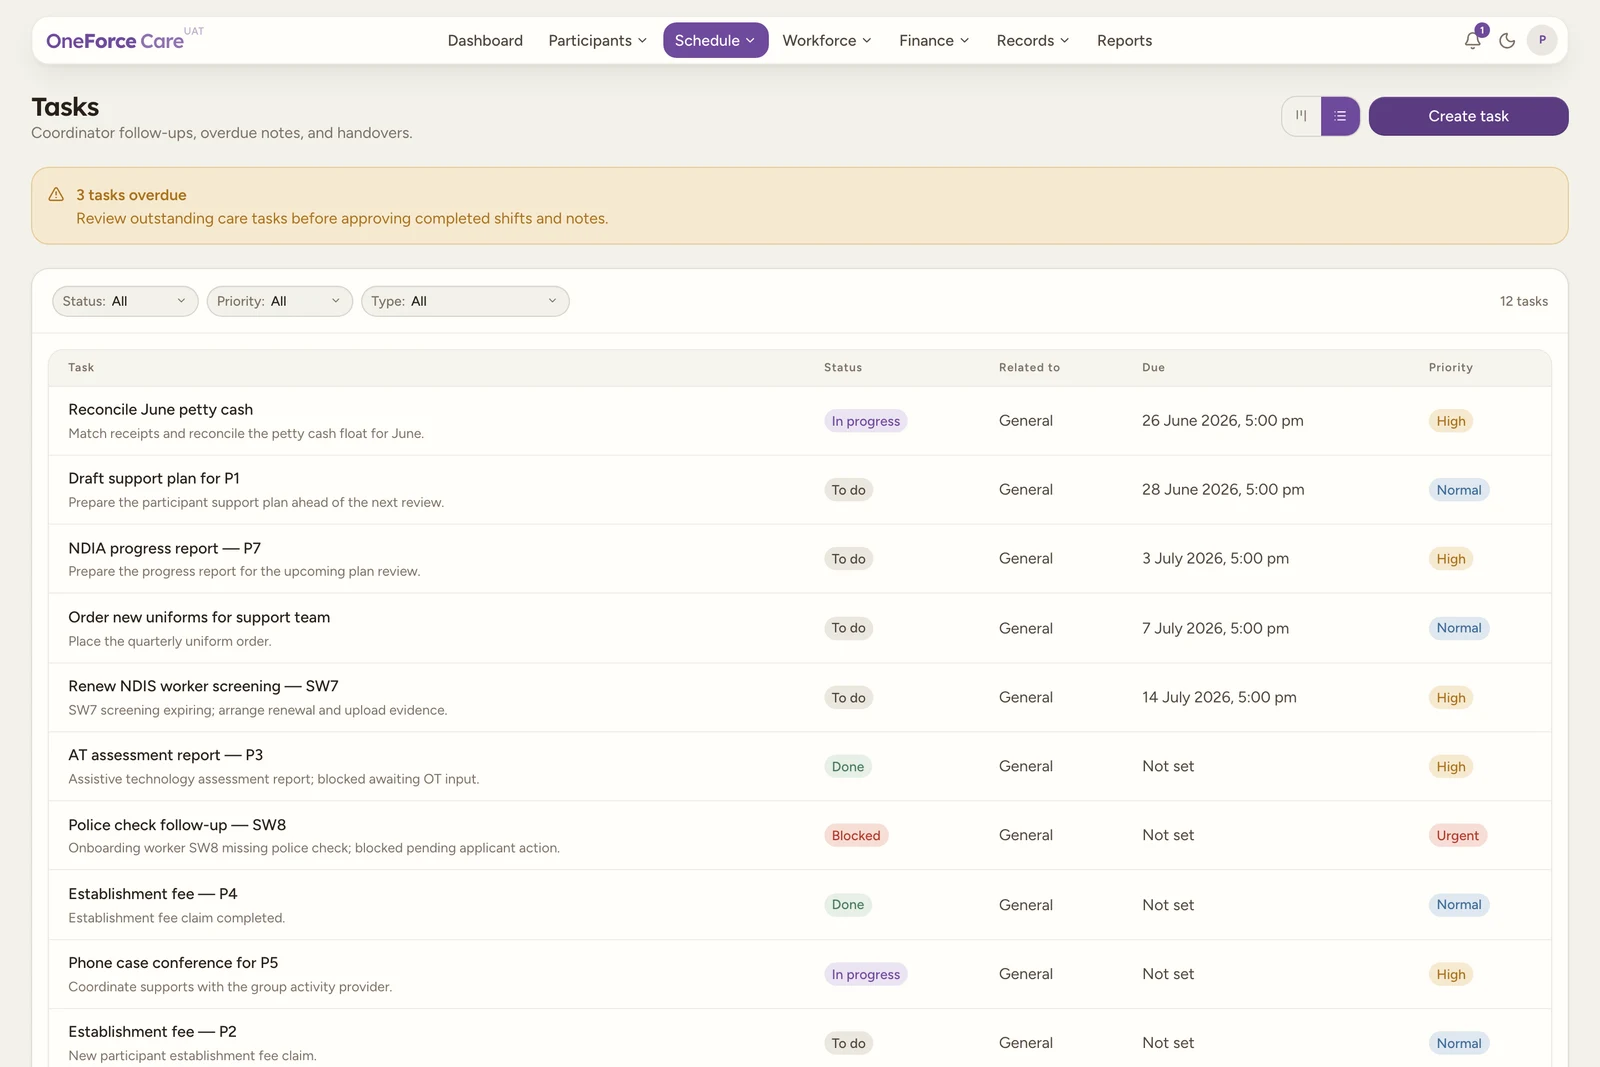This screenshot has width=1600, height=1067.
Task: Open the Reports page
Action: click(x=1124, y=40)
